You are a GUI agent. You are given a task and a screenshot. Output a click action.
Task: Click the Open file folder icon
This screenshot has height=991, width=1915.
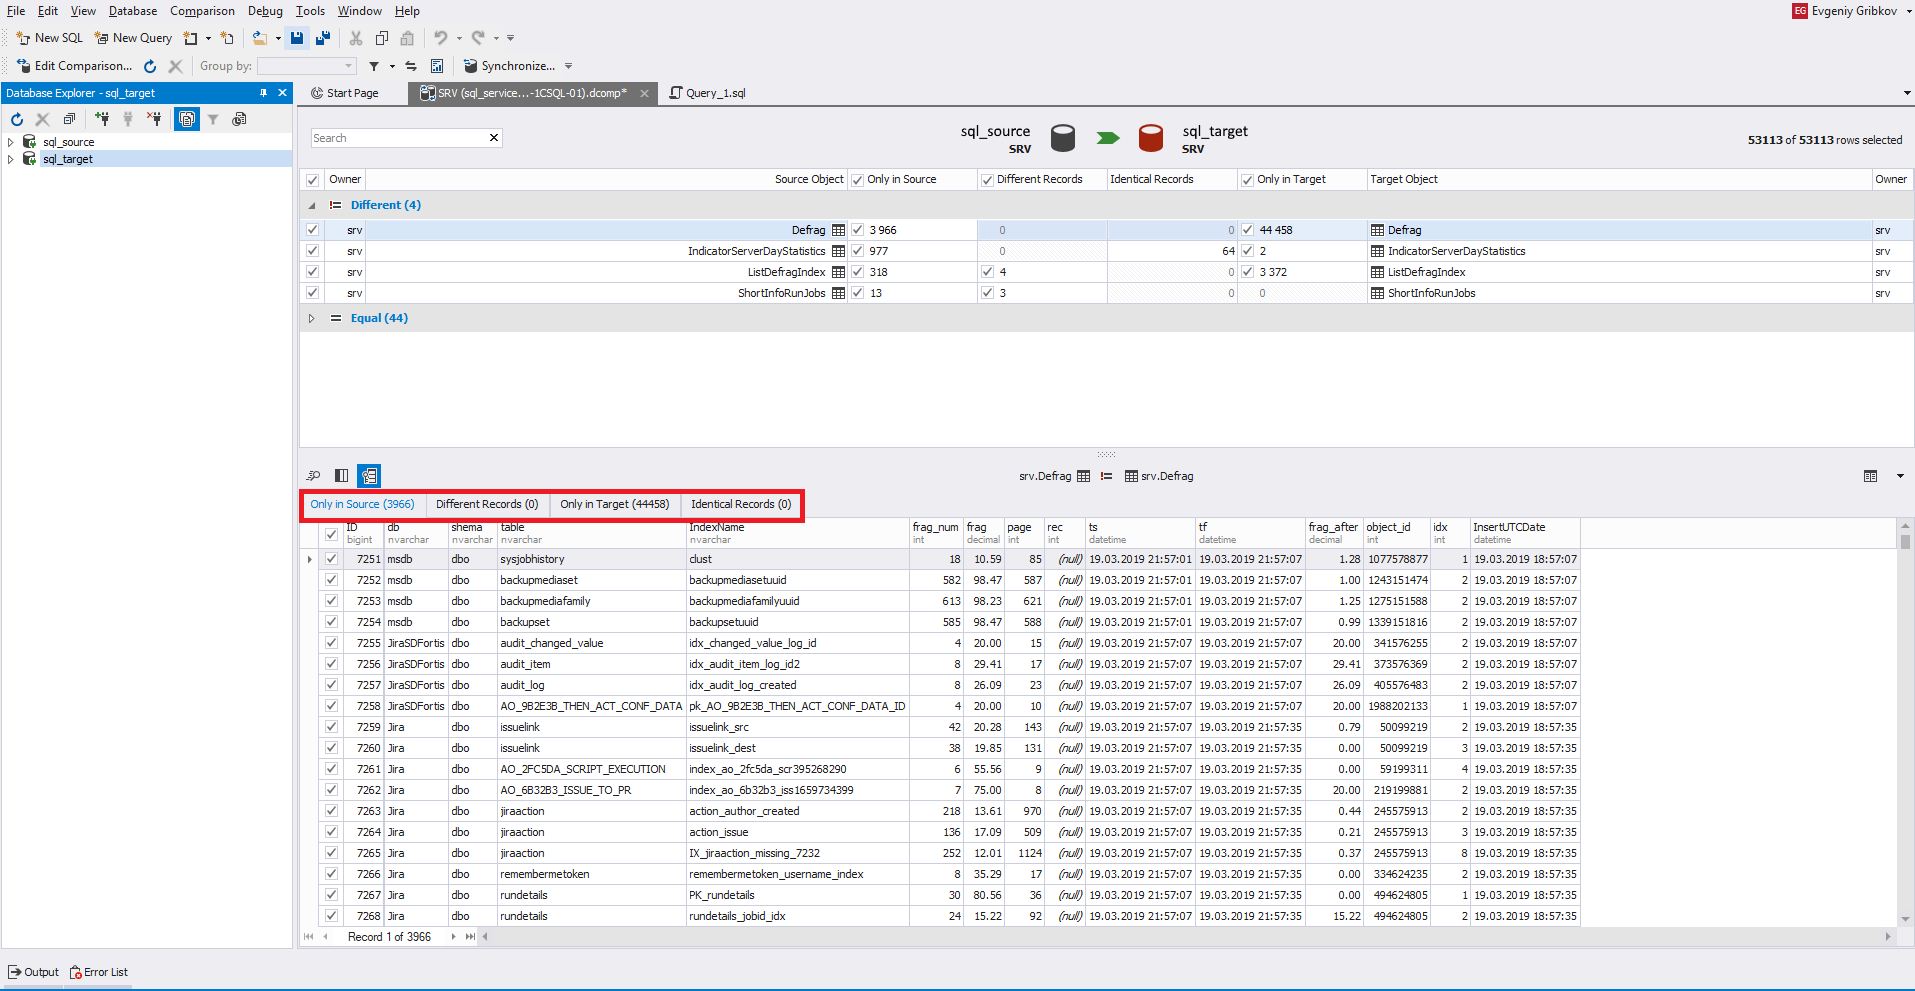[259, 38]
